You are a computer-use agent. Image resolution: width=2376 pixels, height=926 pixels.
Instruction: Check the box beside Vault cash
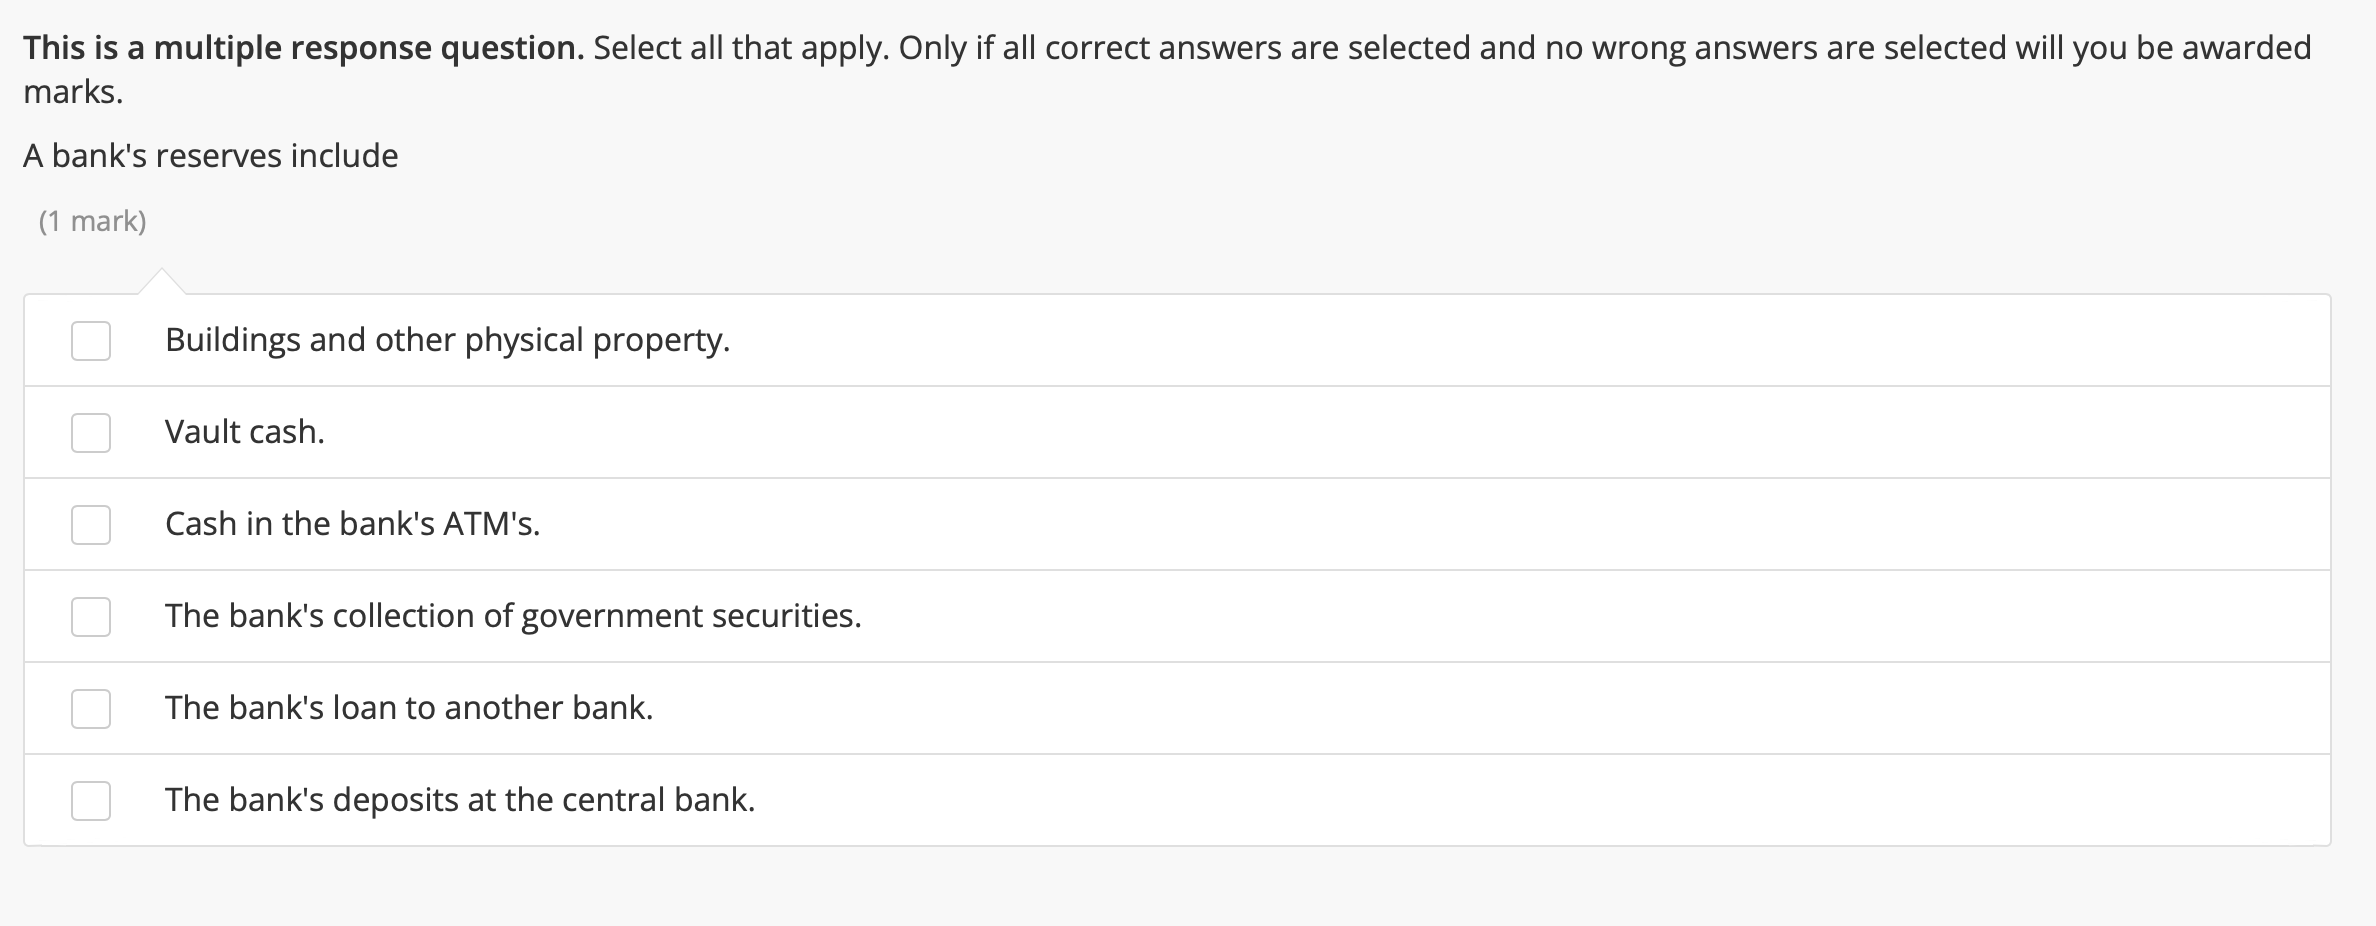91,433
